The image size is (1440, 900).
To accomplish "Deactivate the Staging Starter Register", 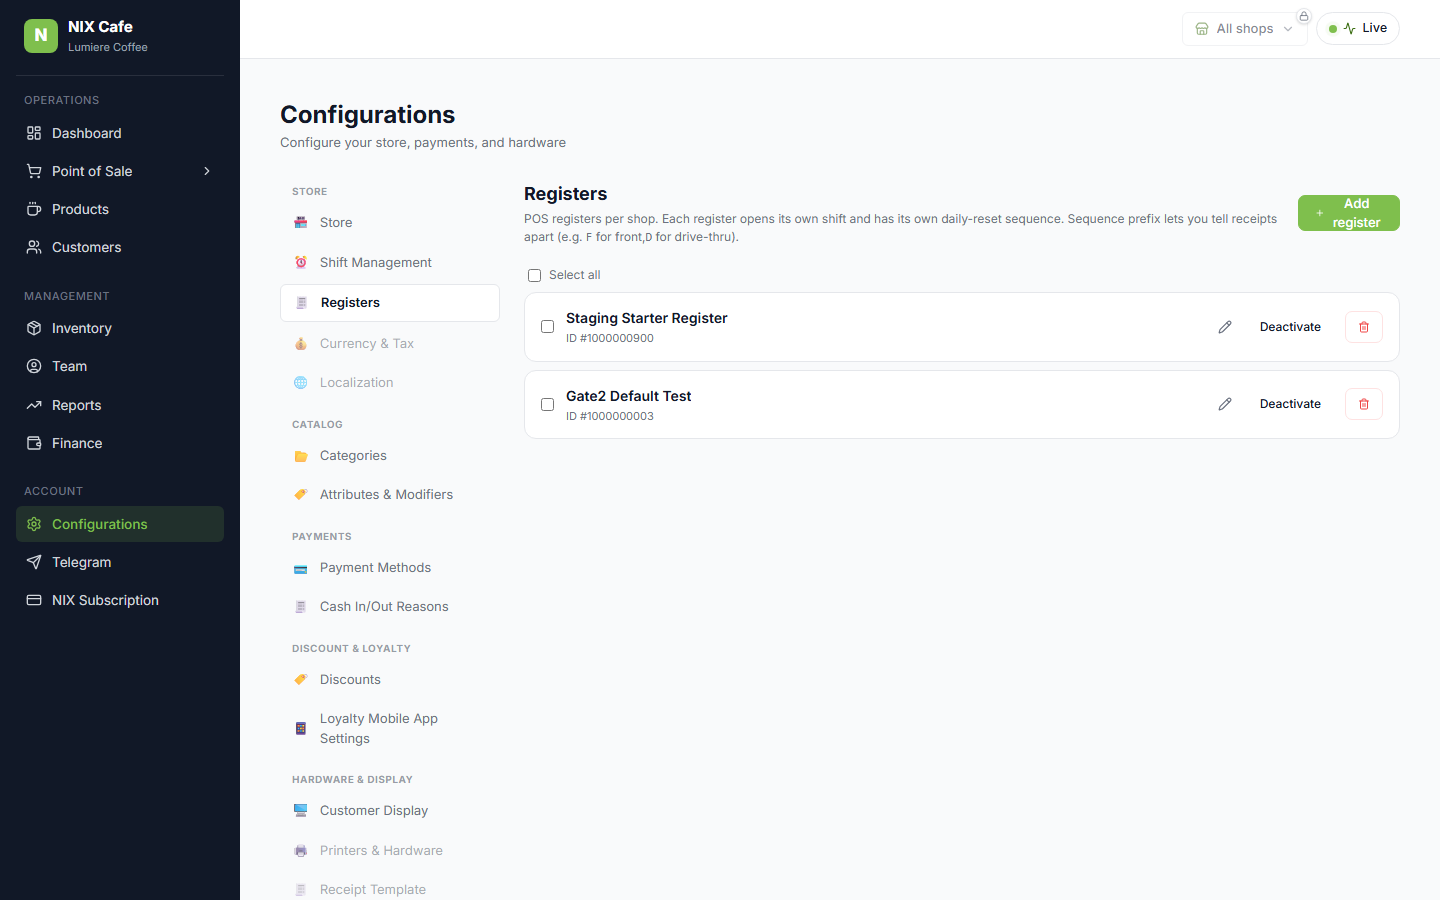I will coord(1290,327).
